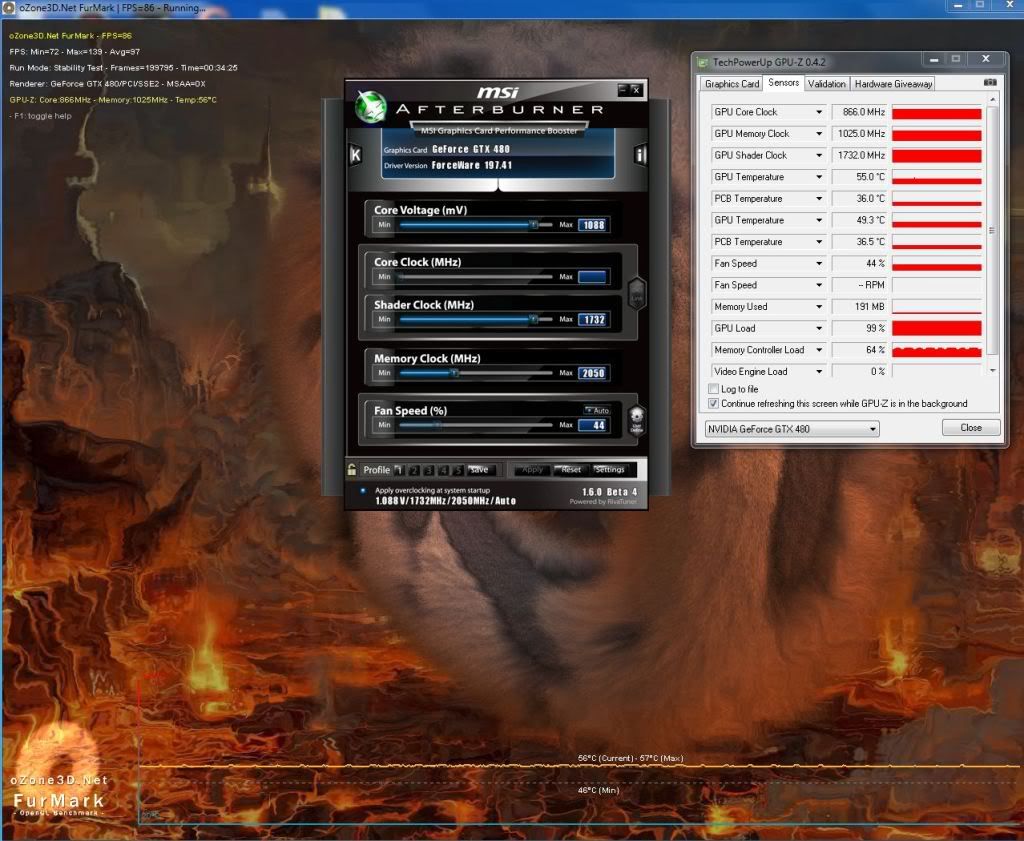This screenshot has width=1024, height=841.
Task: Click the Memory Clock value field 2050
Action: 594,373
